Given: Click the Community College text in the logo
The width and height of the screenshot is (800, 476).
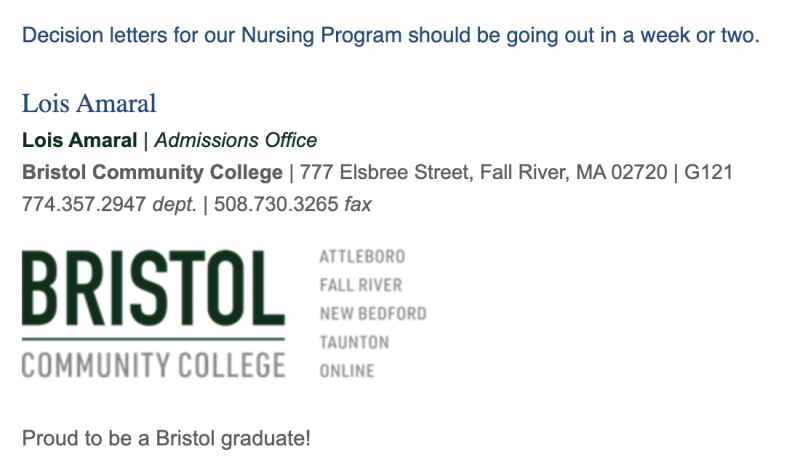Looking at the screenshot, I should coord(153,365).
